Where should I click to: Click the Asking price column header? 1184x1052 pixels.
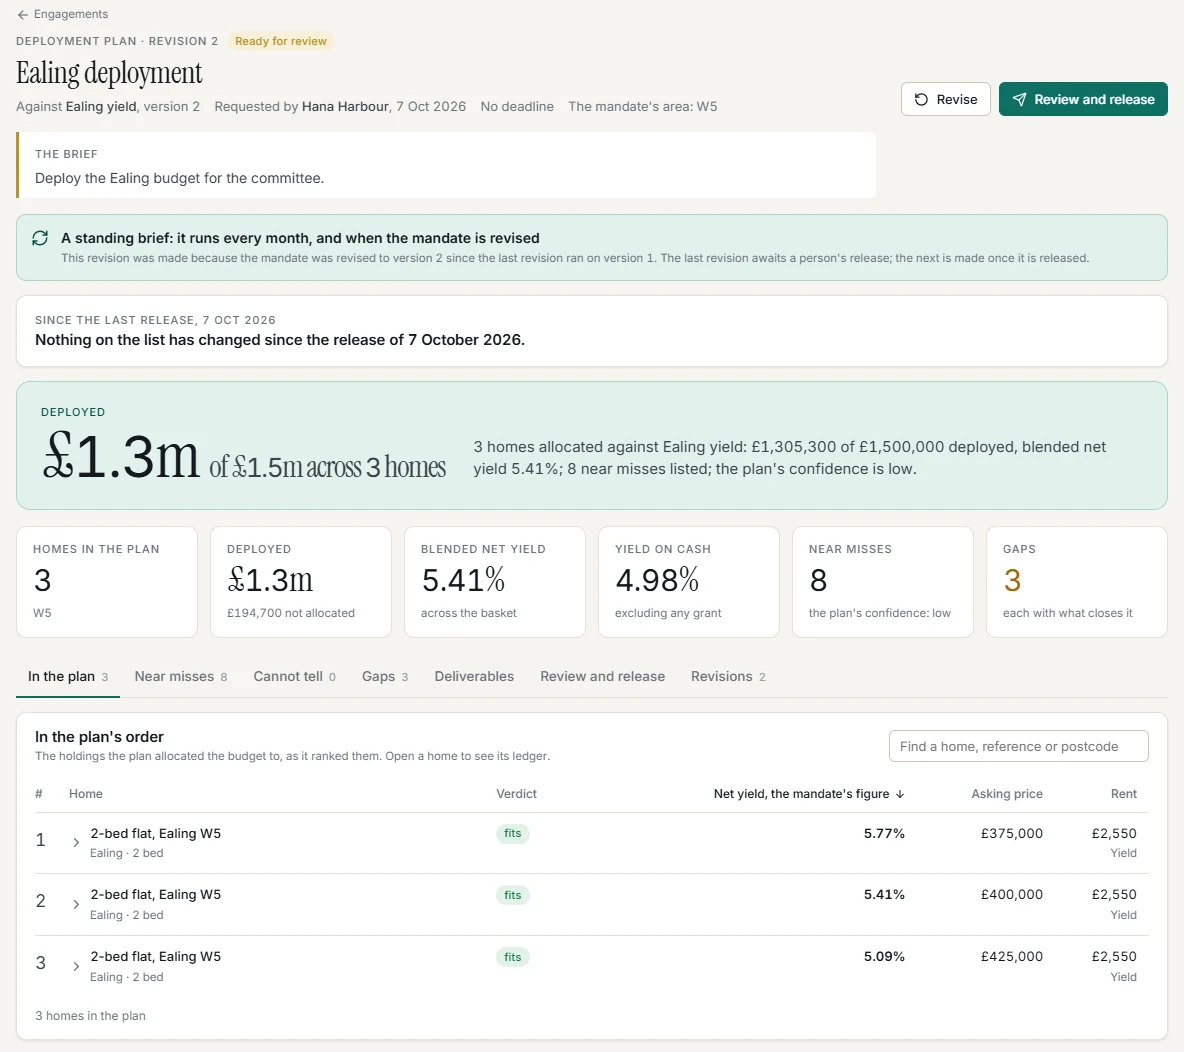[x=1007, y=794]
